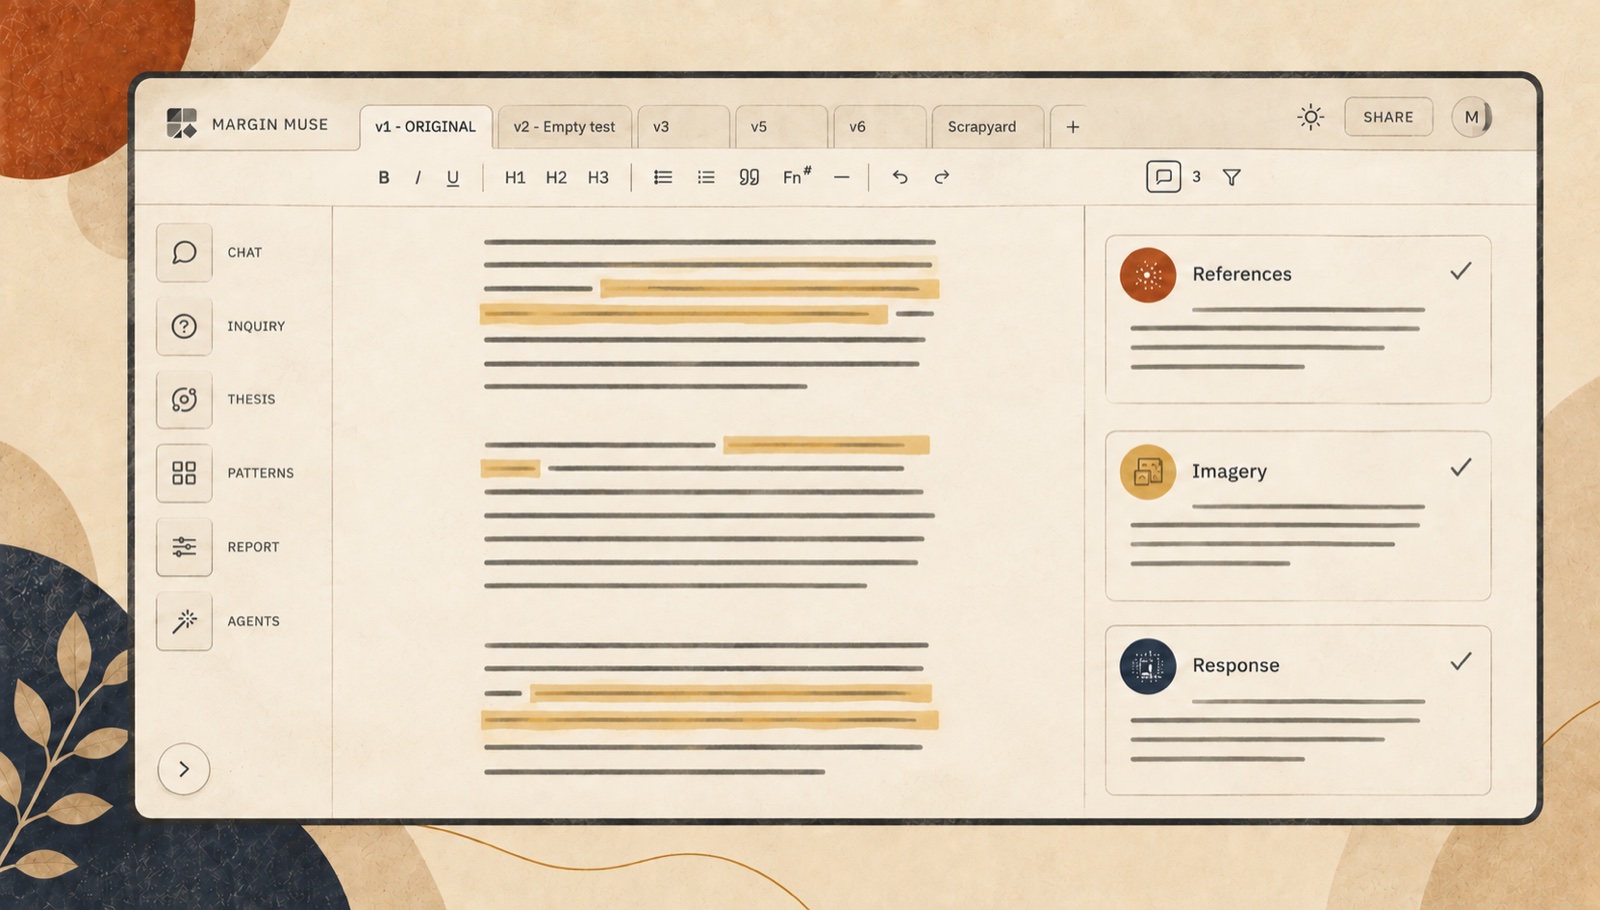Click the CHAT label in sidebar
Screen dimensions: 1600x910
pos(245,253)
